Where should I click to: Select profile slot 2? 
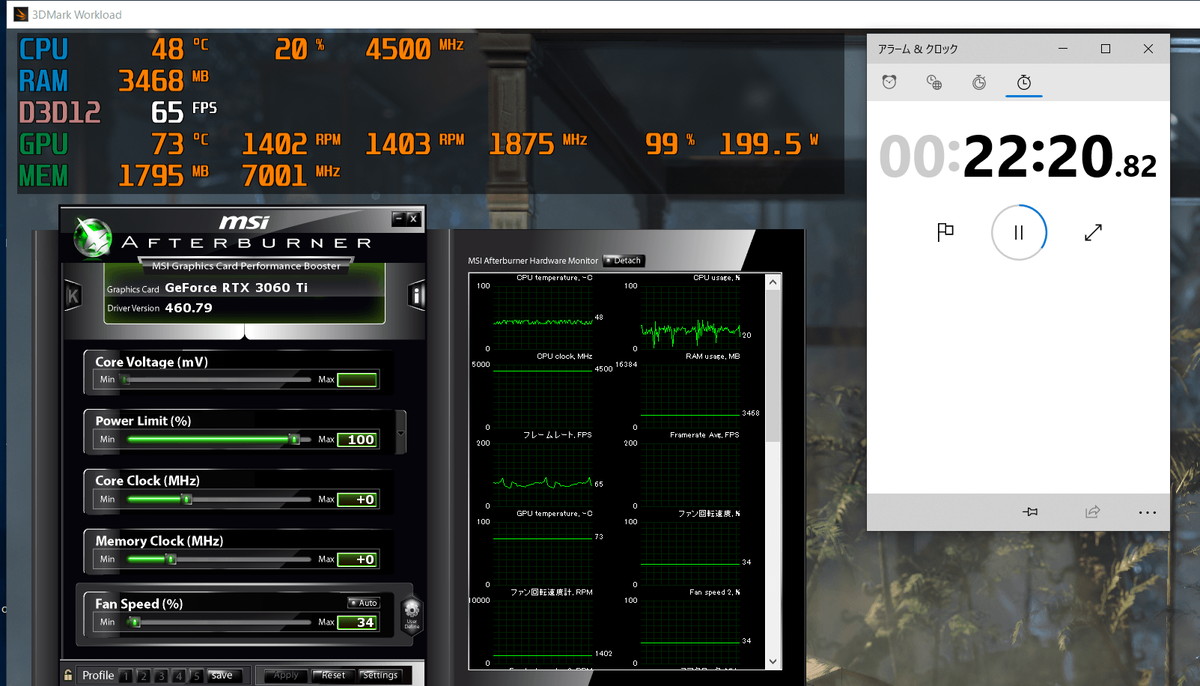coord(143,676)
